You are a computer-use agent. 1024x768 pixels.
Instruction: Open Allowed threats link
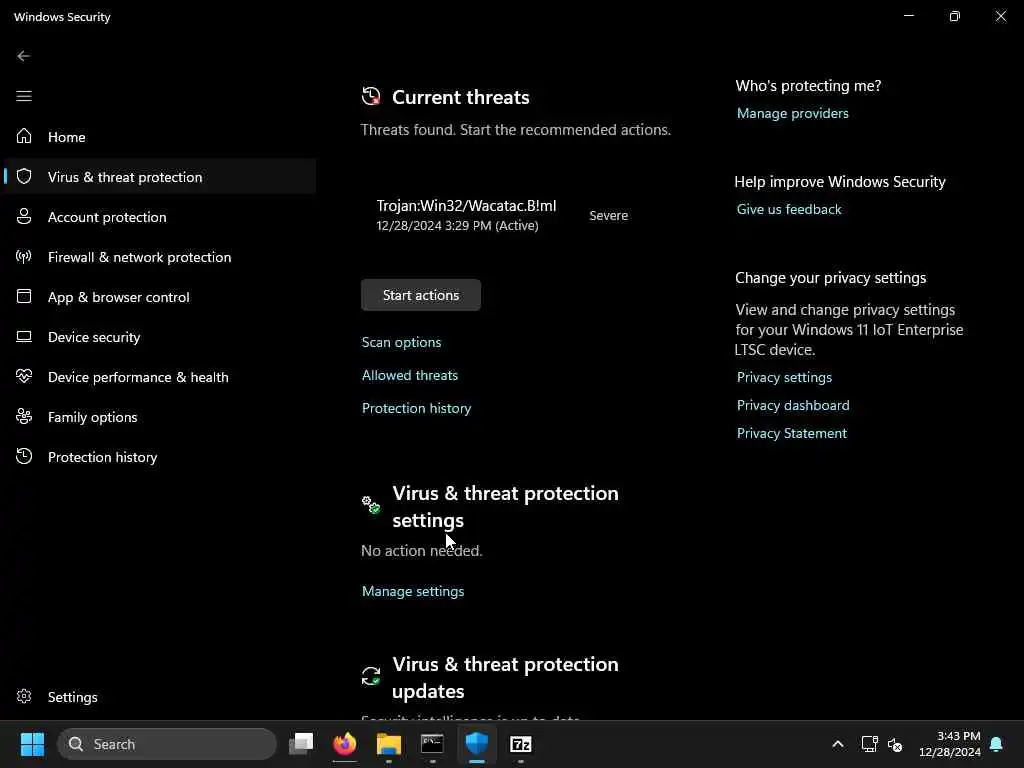pyautogui.click(x=409, y=375)
